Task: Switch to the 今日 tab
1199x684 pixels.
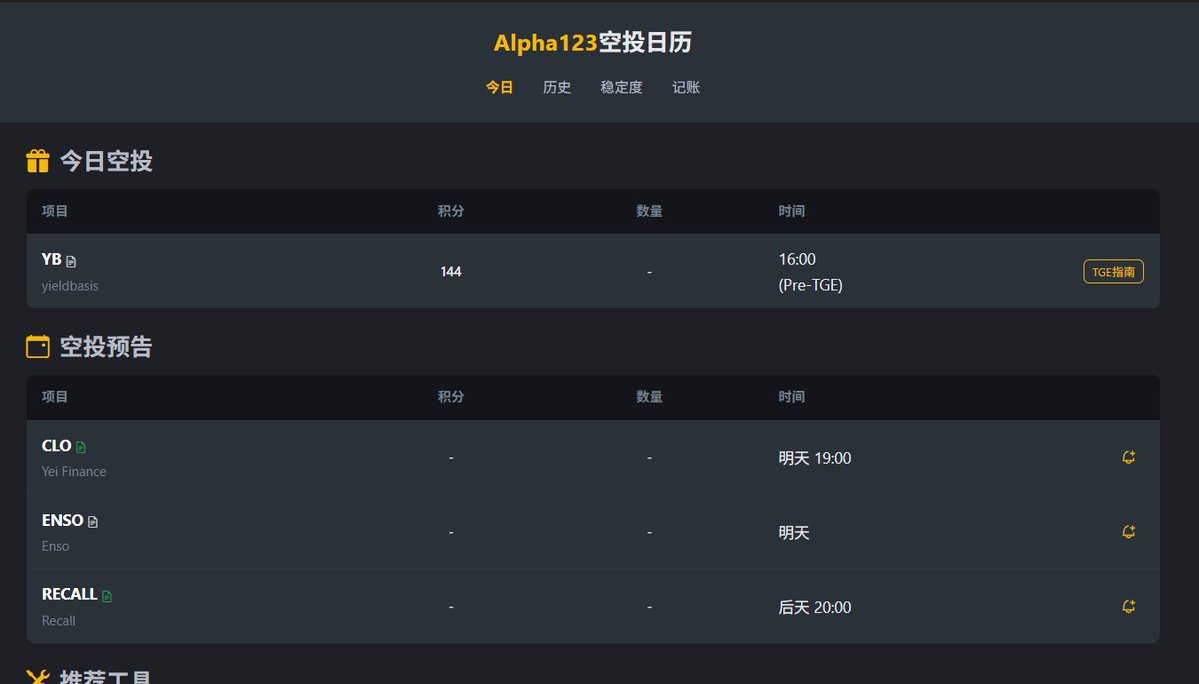Action: [499, 87]
